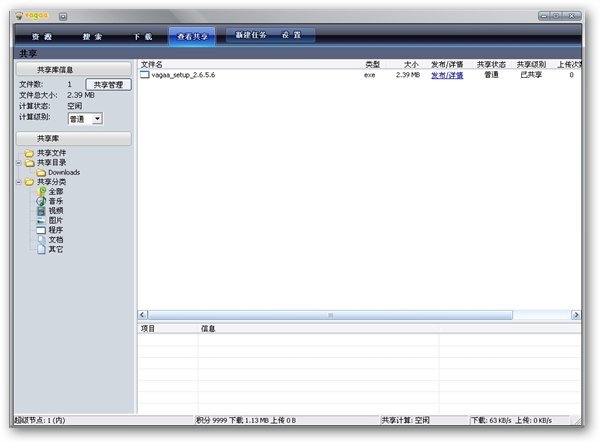The image size is (600, 443).
Task: Sort by the 大小 column header
Action: pyautogui.click(x=411, y=64)
